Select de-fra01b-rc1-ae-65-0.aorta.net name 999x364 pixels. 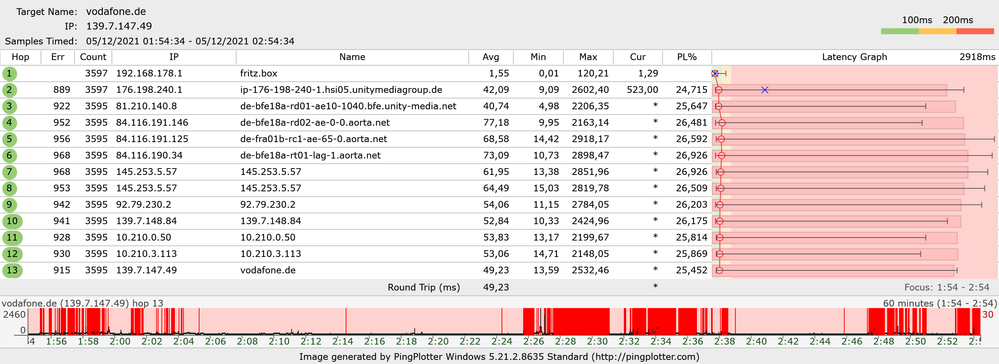[313, 139]
